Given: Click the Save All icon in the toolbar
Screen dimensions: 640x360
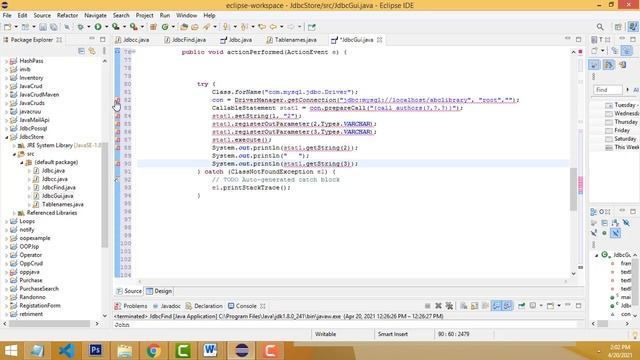Looking at the screenshot, I should pyautogui.click(x=53, y=27).
